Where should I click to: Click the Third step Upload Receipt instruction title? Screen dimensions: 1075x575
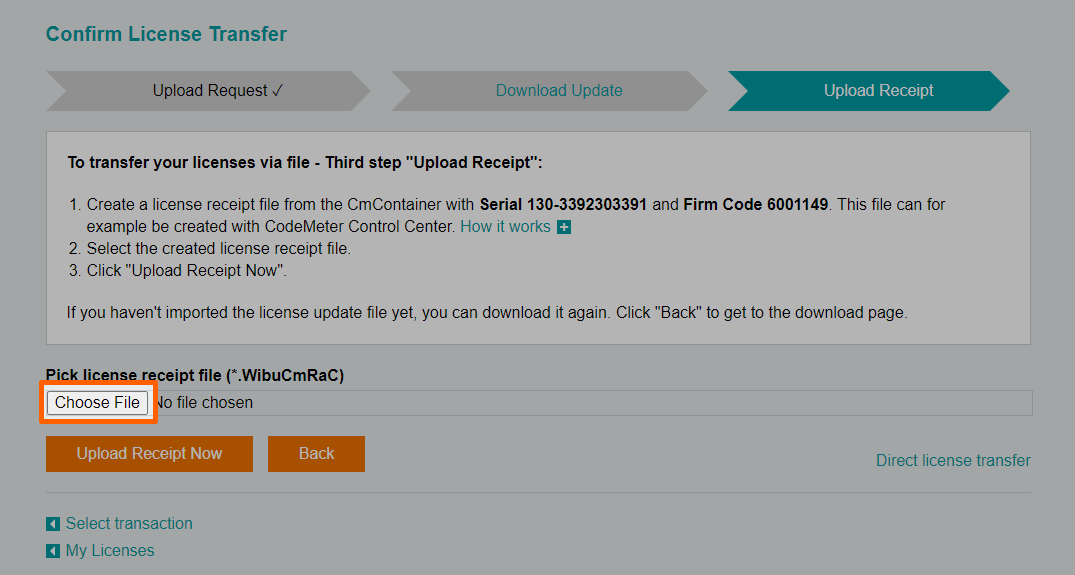(x=304, y=162)
